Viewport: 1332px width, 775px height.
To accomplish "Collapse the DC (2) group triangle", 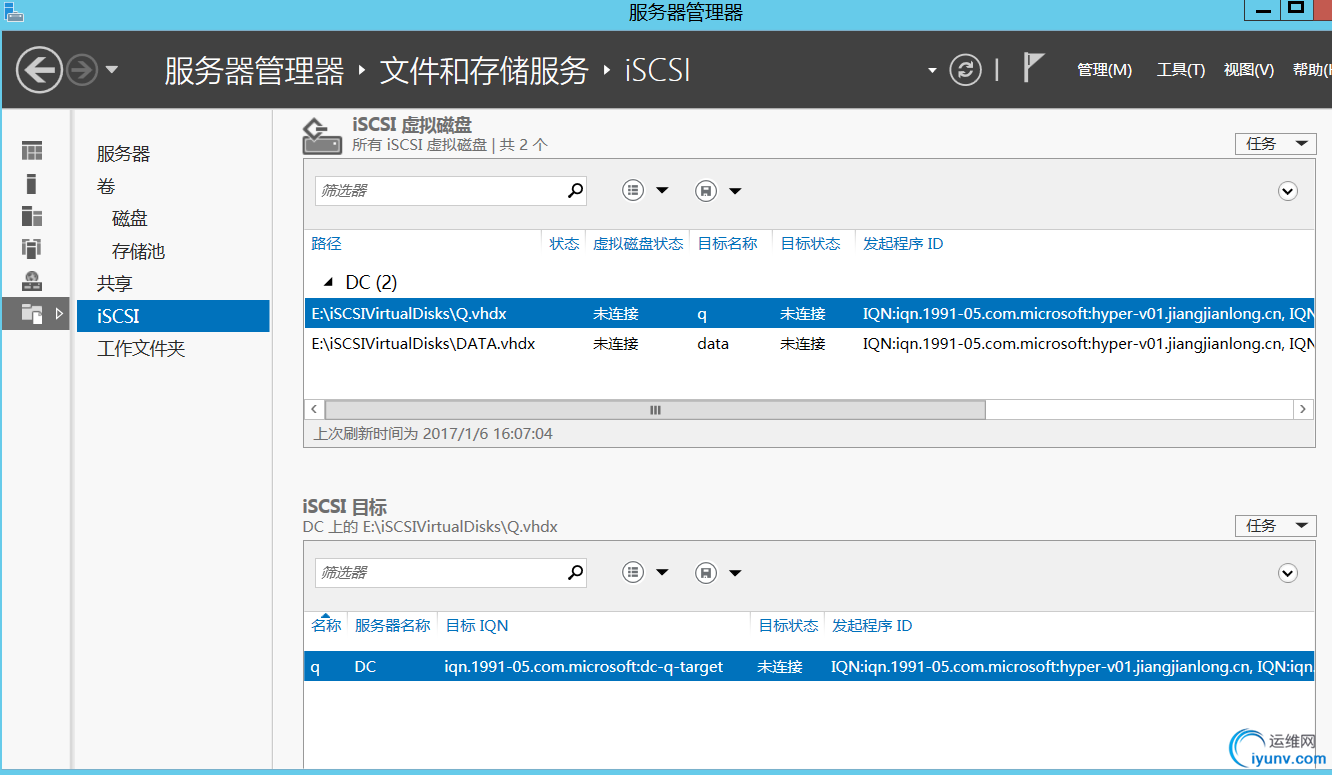I will (329, 283).
